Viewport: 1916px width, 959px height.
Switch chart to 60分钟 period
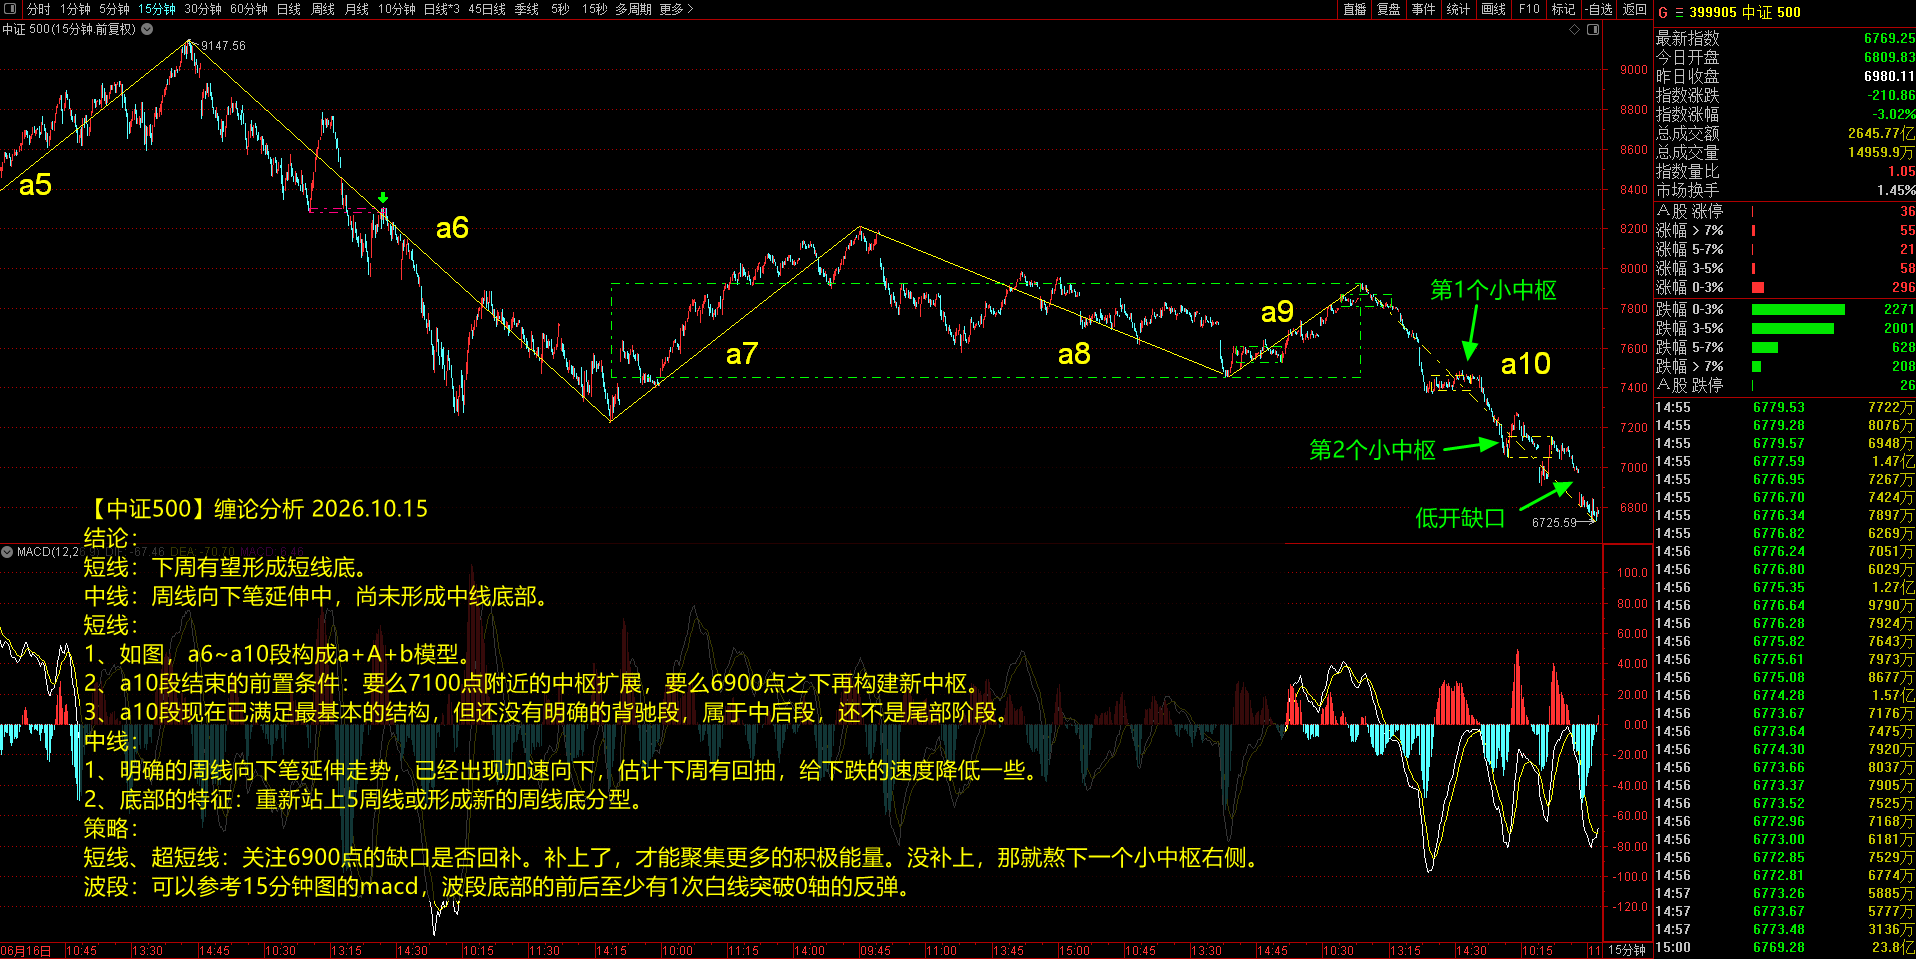[249, 9]
